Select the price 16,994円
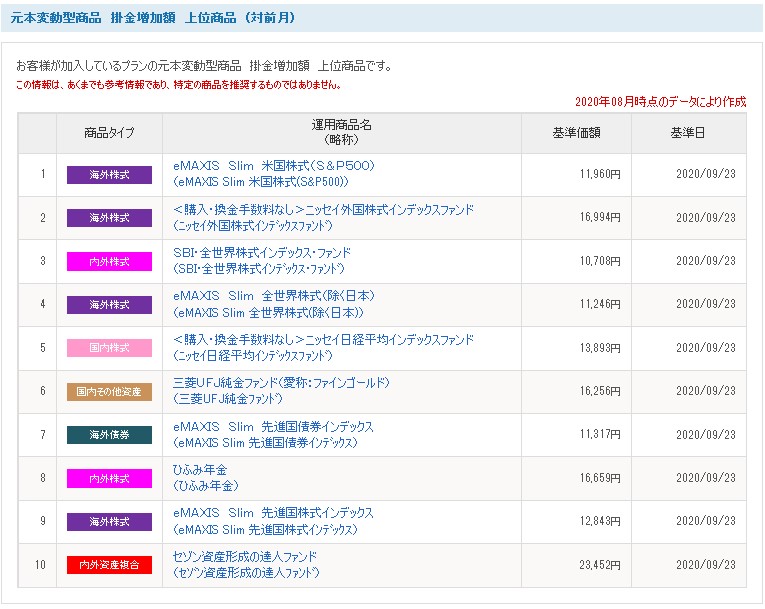The height and width of the screenshot is (609, 765). [x=600, y=218]
